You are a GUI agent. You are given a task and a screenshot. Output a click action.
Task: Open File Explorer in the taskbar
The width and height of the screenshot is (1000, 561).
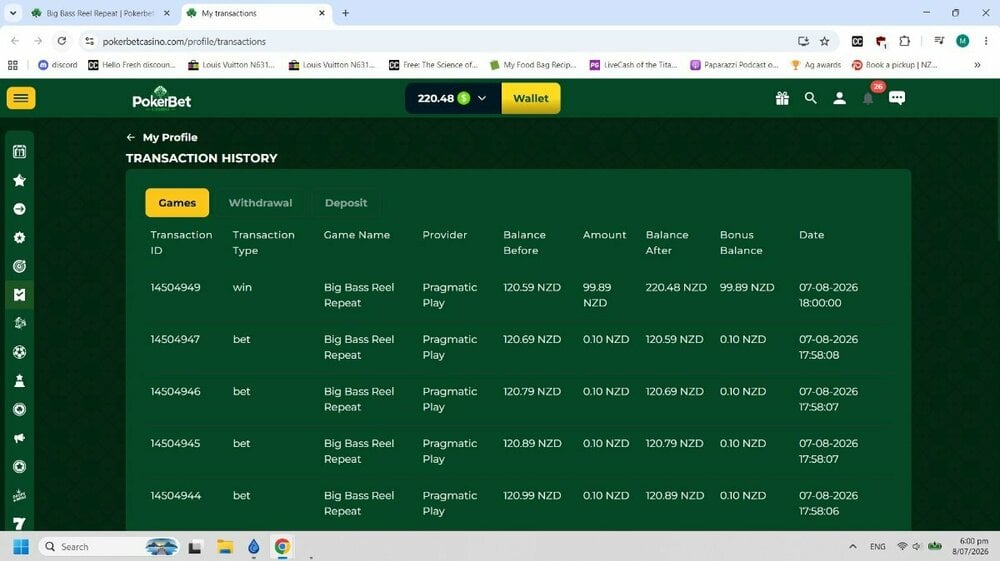(224, 547)
